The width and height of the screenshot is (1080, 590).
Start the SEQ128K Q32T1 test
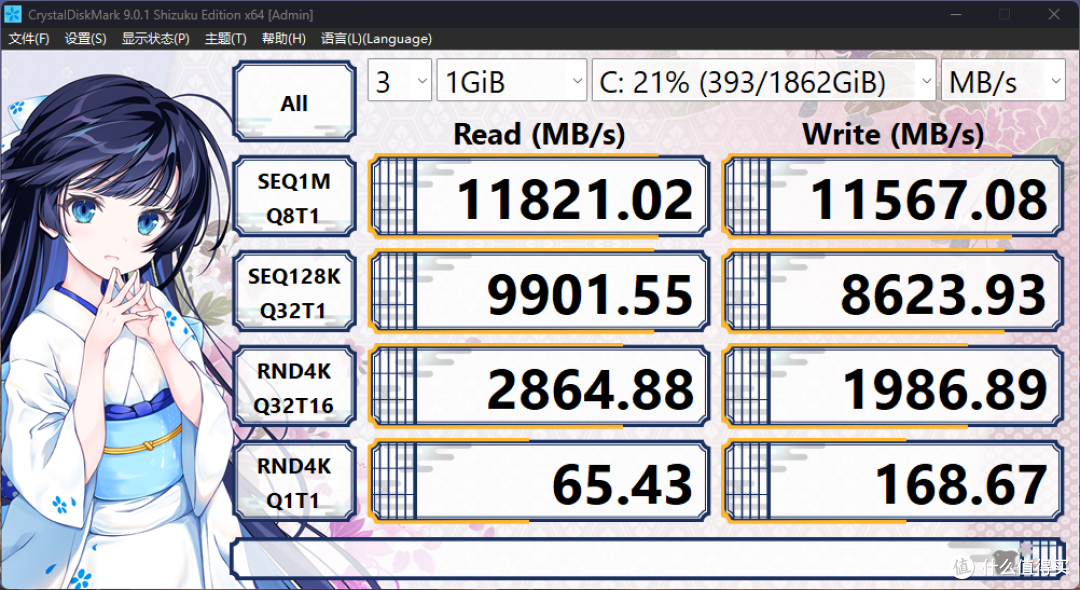pos(294,293)
